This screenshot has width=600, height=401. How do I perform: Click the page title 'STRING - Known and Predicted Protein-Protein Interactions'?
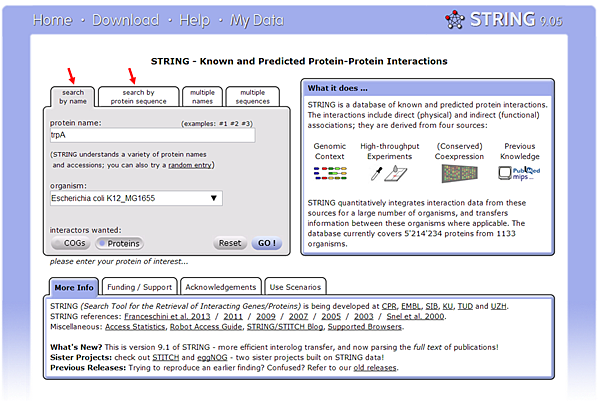[x=299, y=61]
